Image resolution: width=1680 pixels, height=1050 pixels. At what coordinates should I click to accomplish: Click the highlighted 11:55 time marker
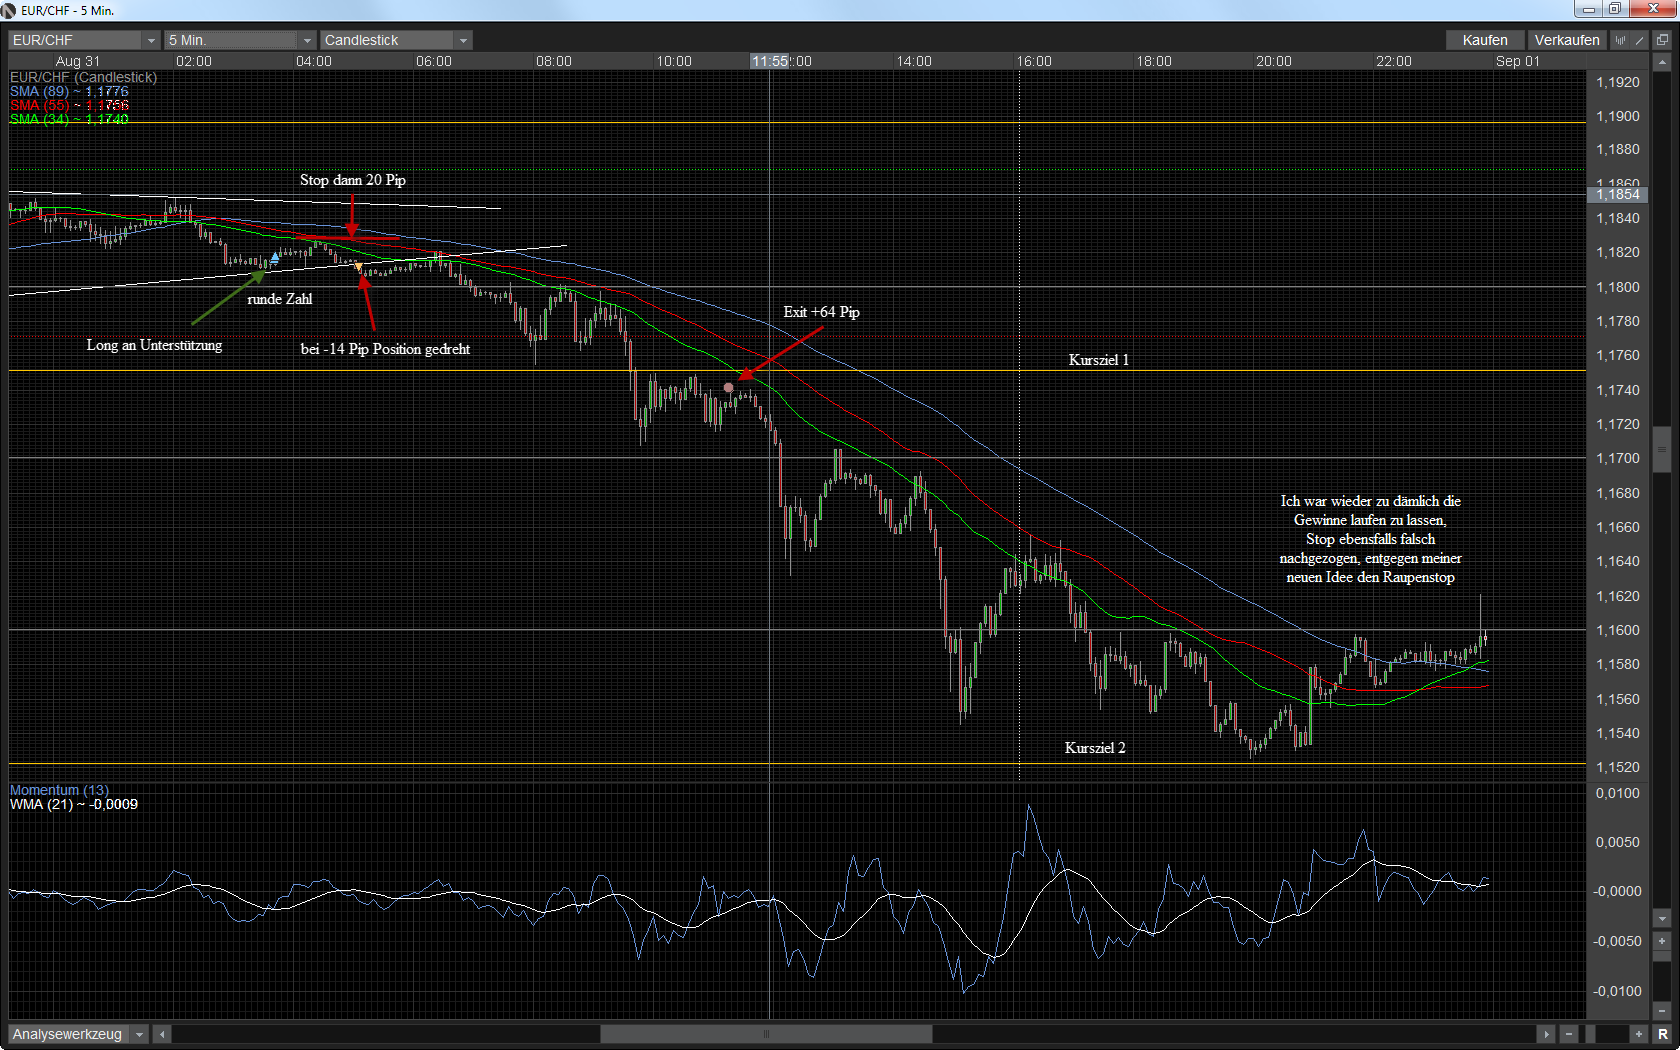point(770,61)
